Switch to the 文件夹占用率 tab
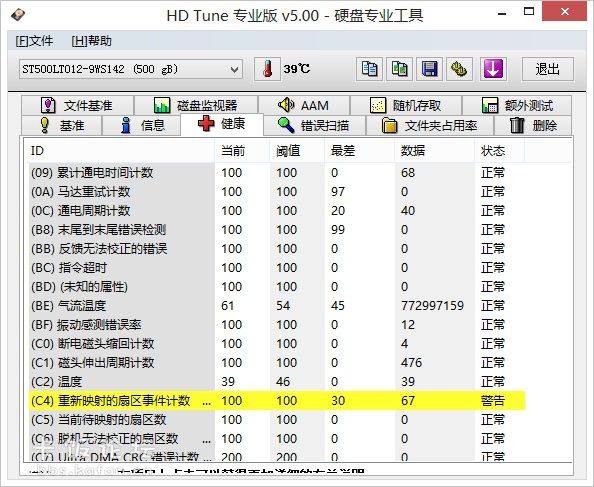 point(430,125)
